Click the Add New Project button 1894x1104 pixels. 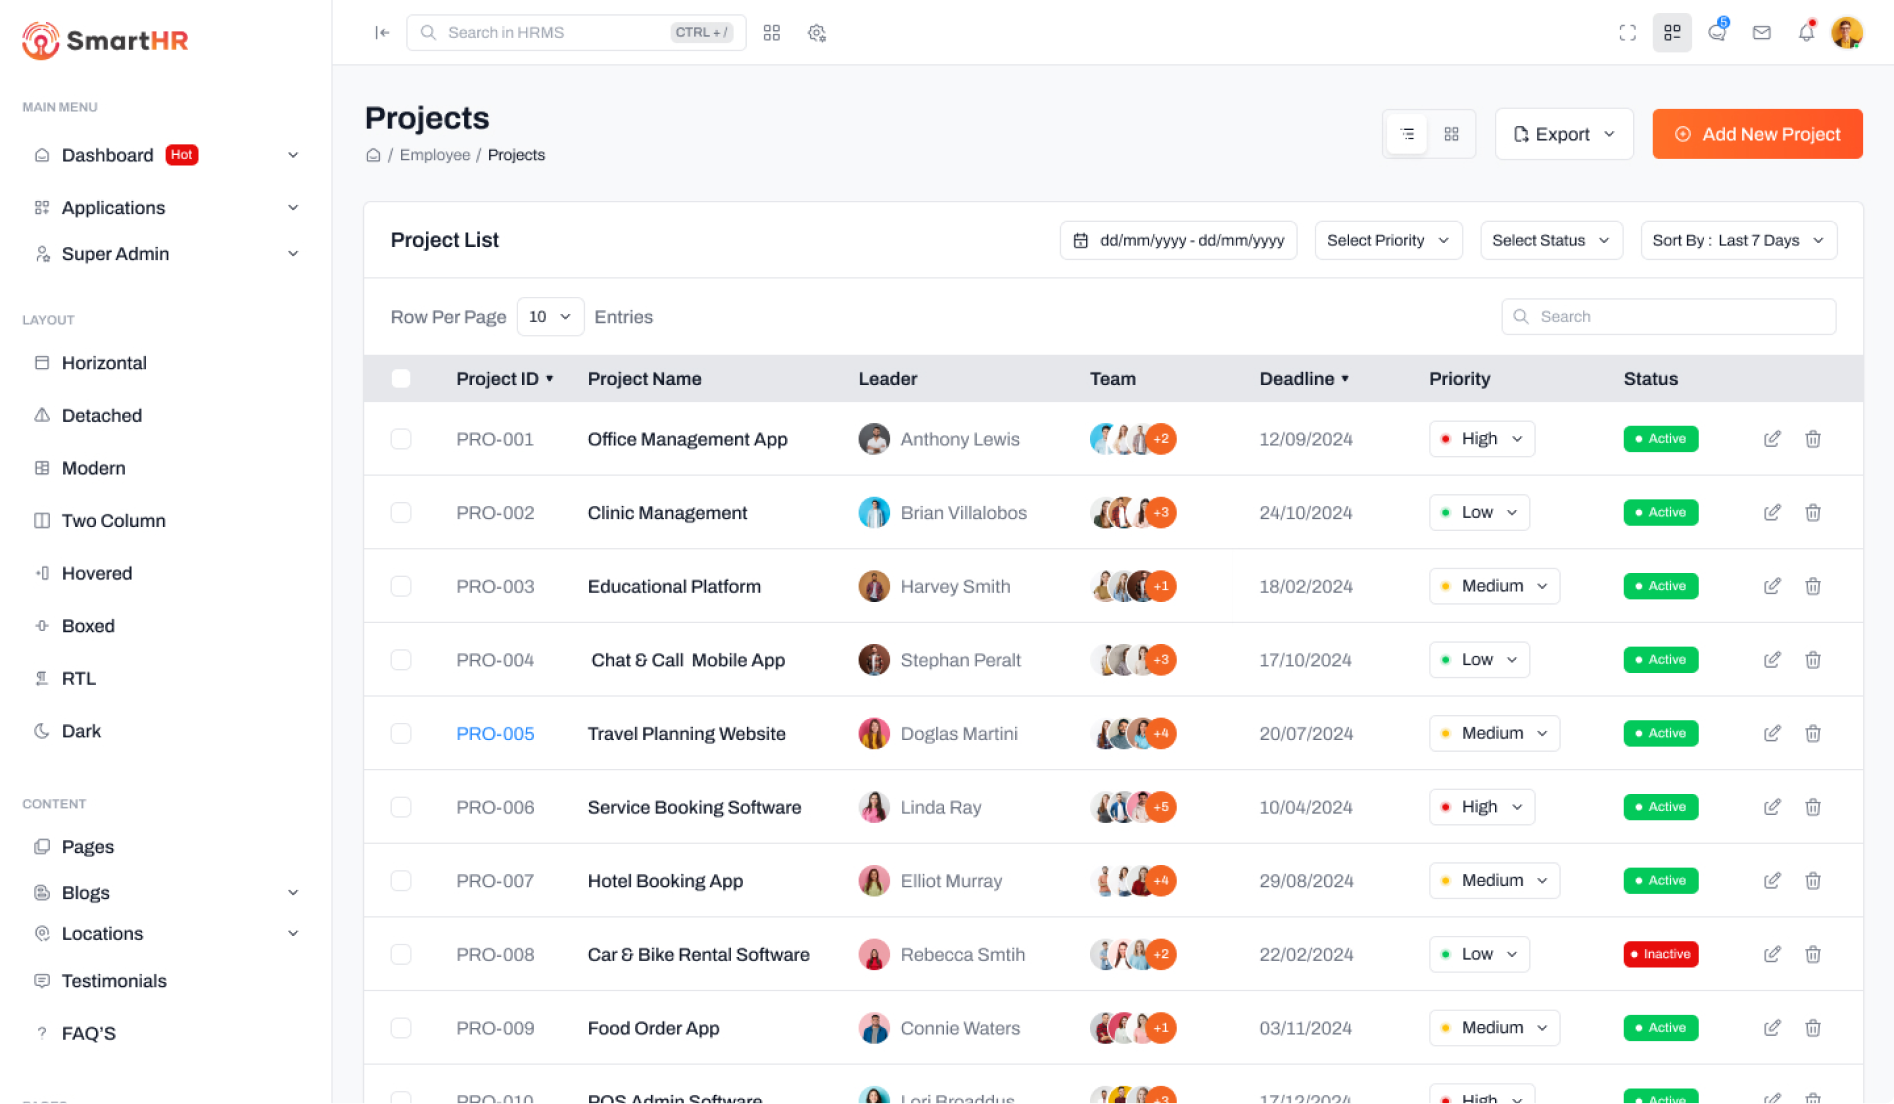1757,134
